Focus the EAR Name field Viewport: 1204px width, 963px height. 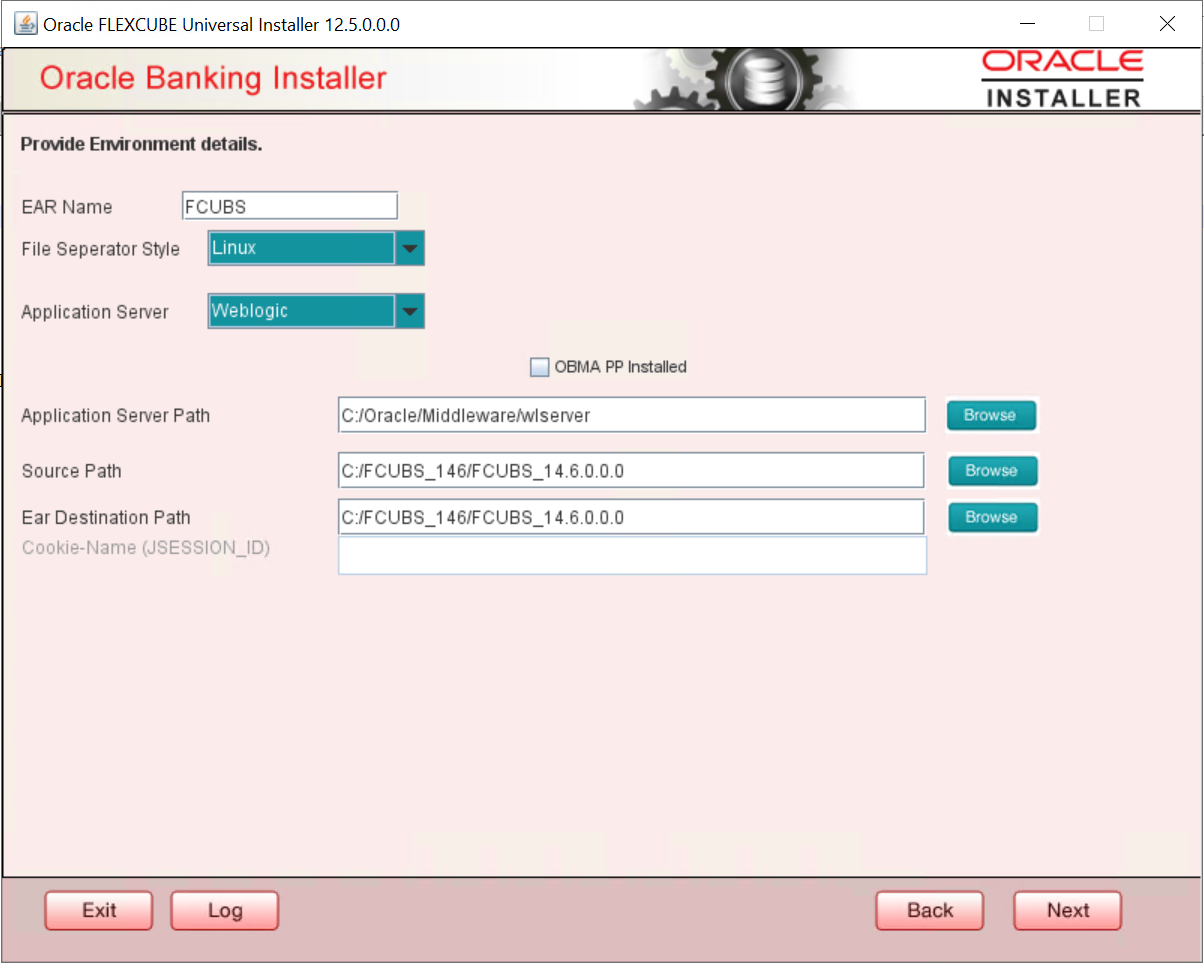coord(290,206)
